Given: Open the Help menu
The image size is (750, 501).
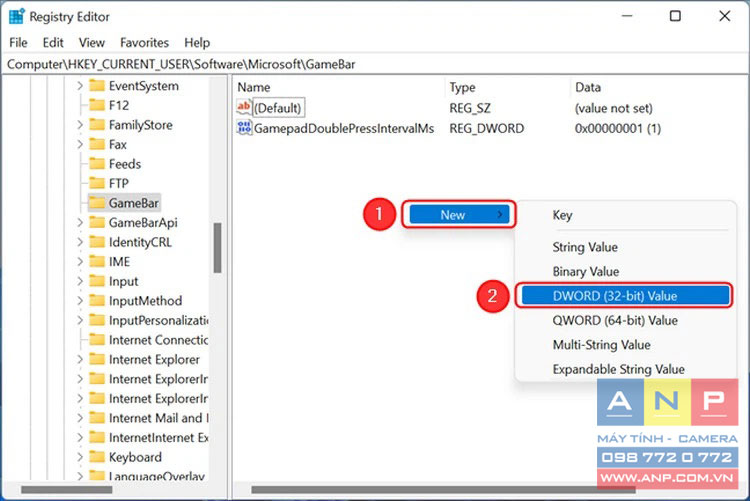Looking at the screenshot, I should [x=197, y=43].
